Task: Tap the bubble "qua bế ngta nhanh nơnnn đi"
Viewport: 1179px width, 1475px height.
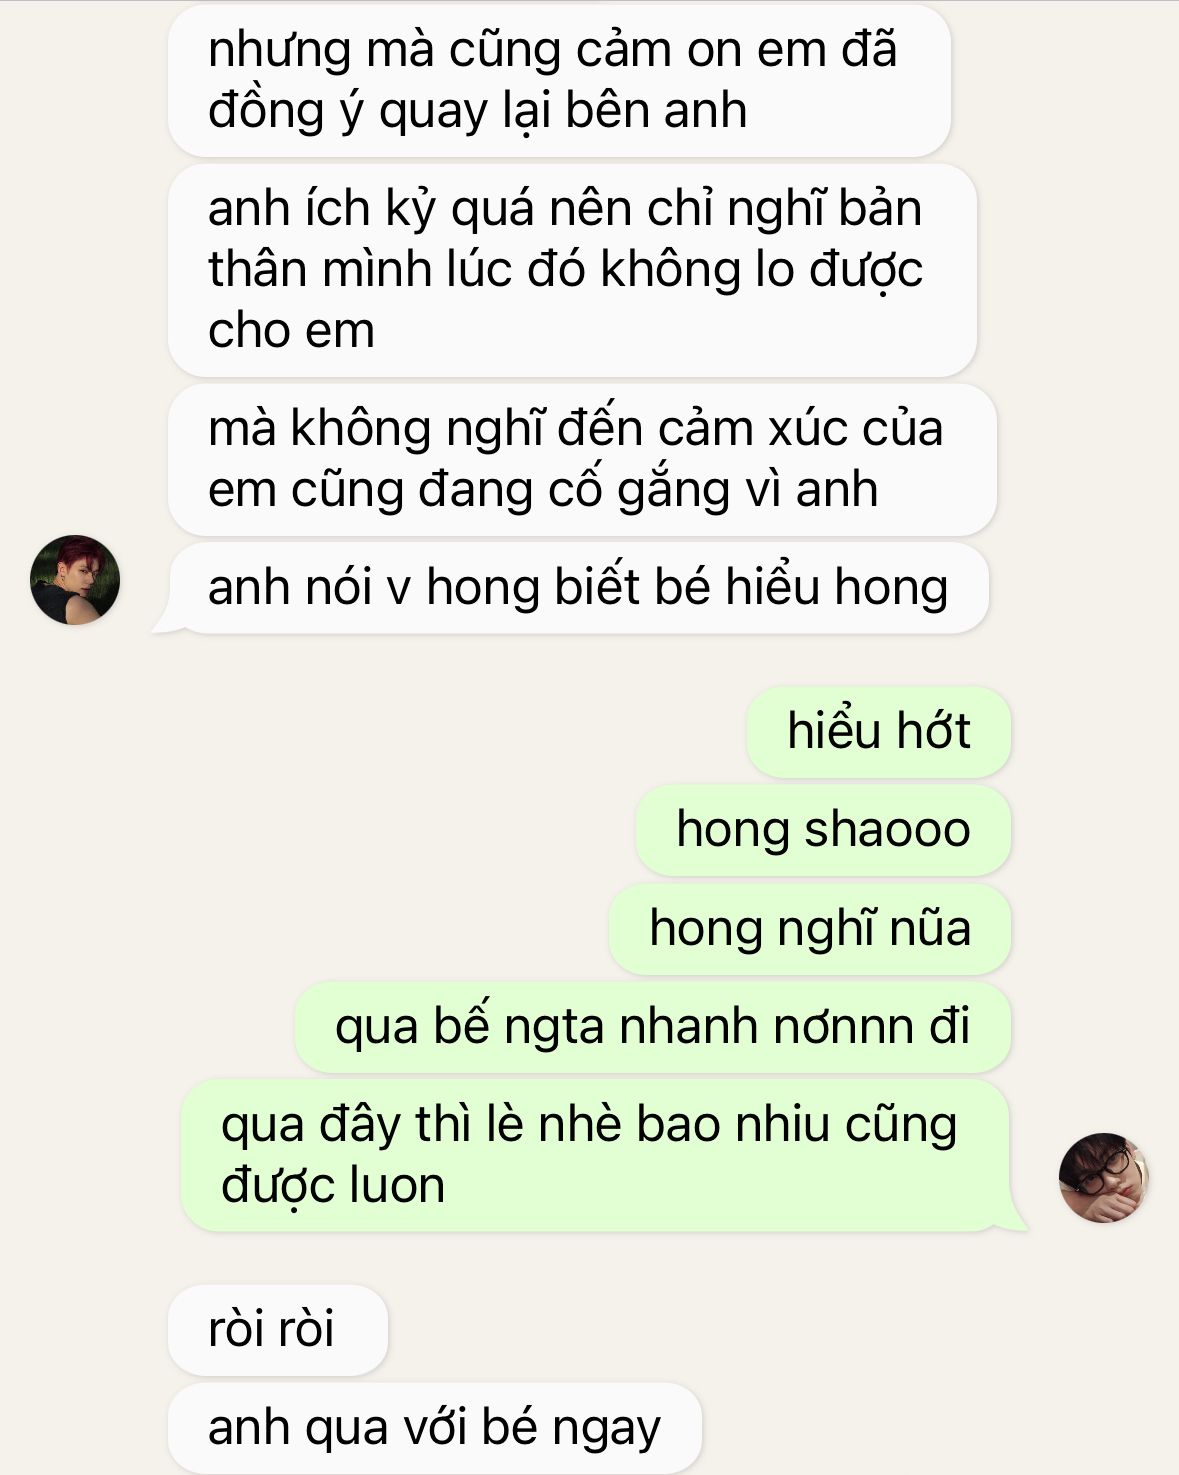Action: pos(652,1027)
